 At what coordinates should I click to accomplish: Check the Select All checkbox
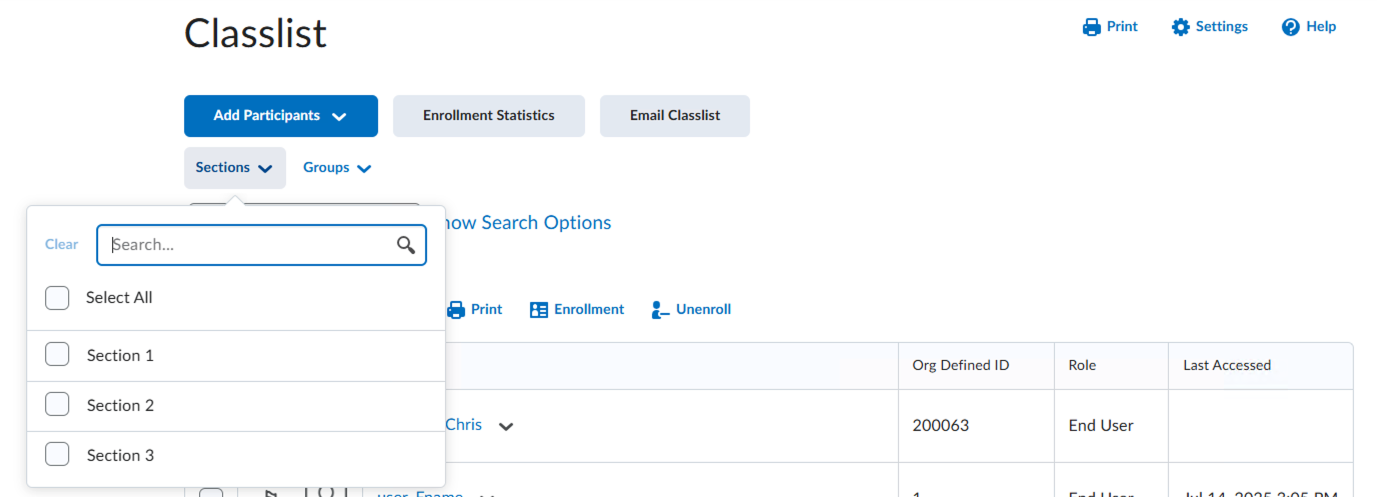tap(57, 298)
